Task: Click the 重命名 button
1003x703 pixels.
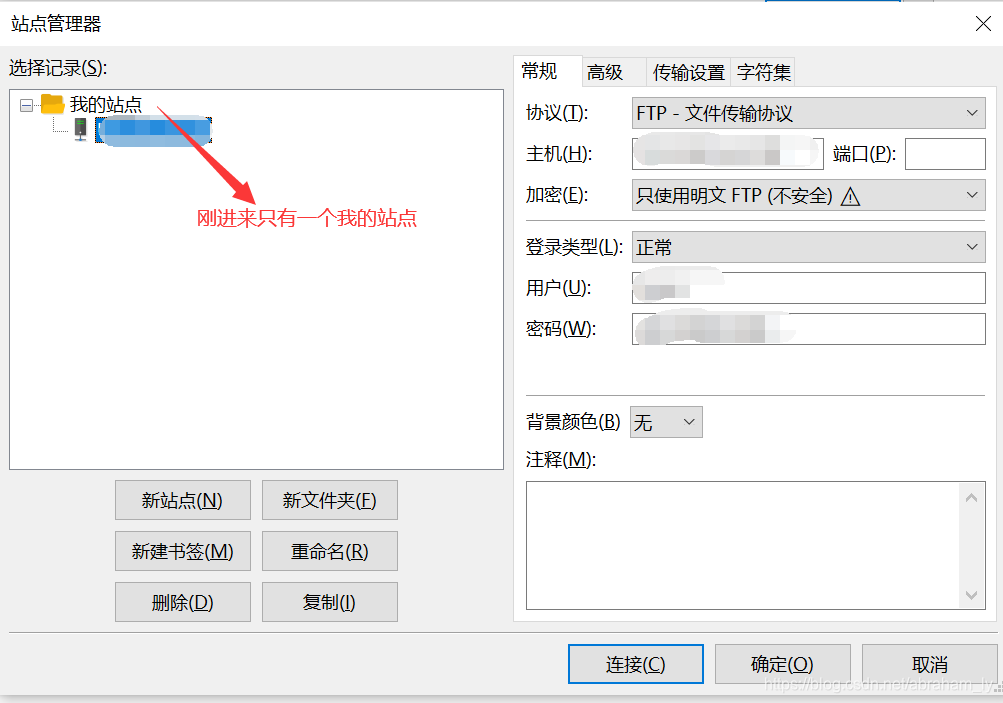Action: pos(329,551)
